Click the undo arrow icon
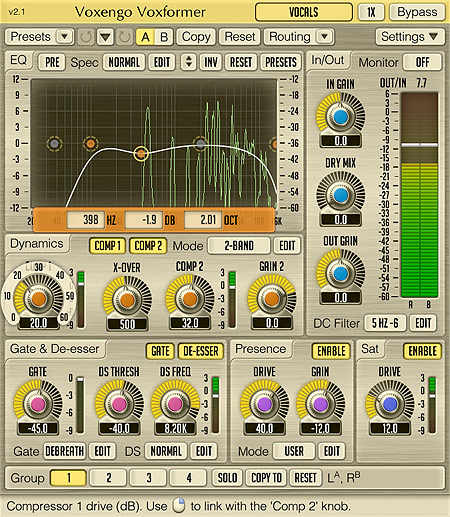The image size is (450, 517). (86, 37)
